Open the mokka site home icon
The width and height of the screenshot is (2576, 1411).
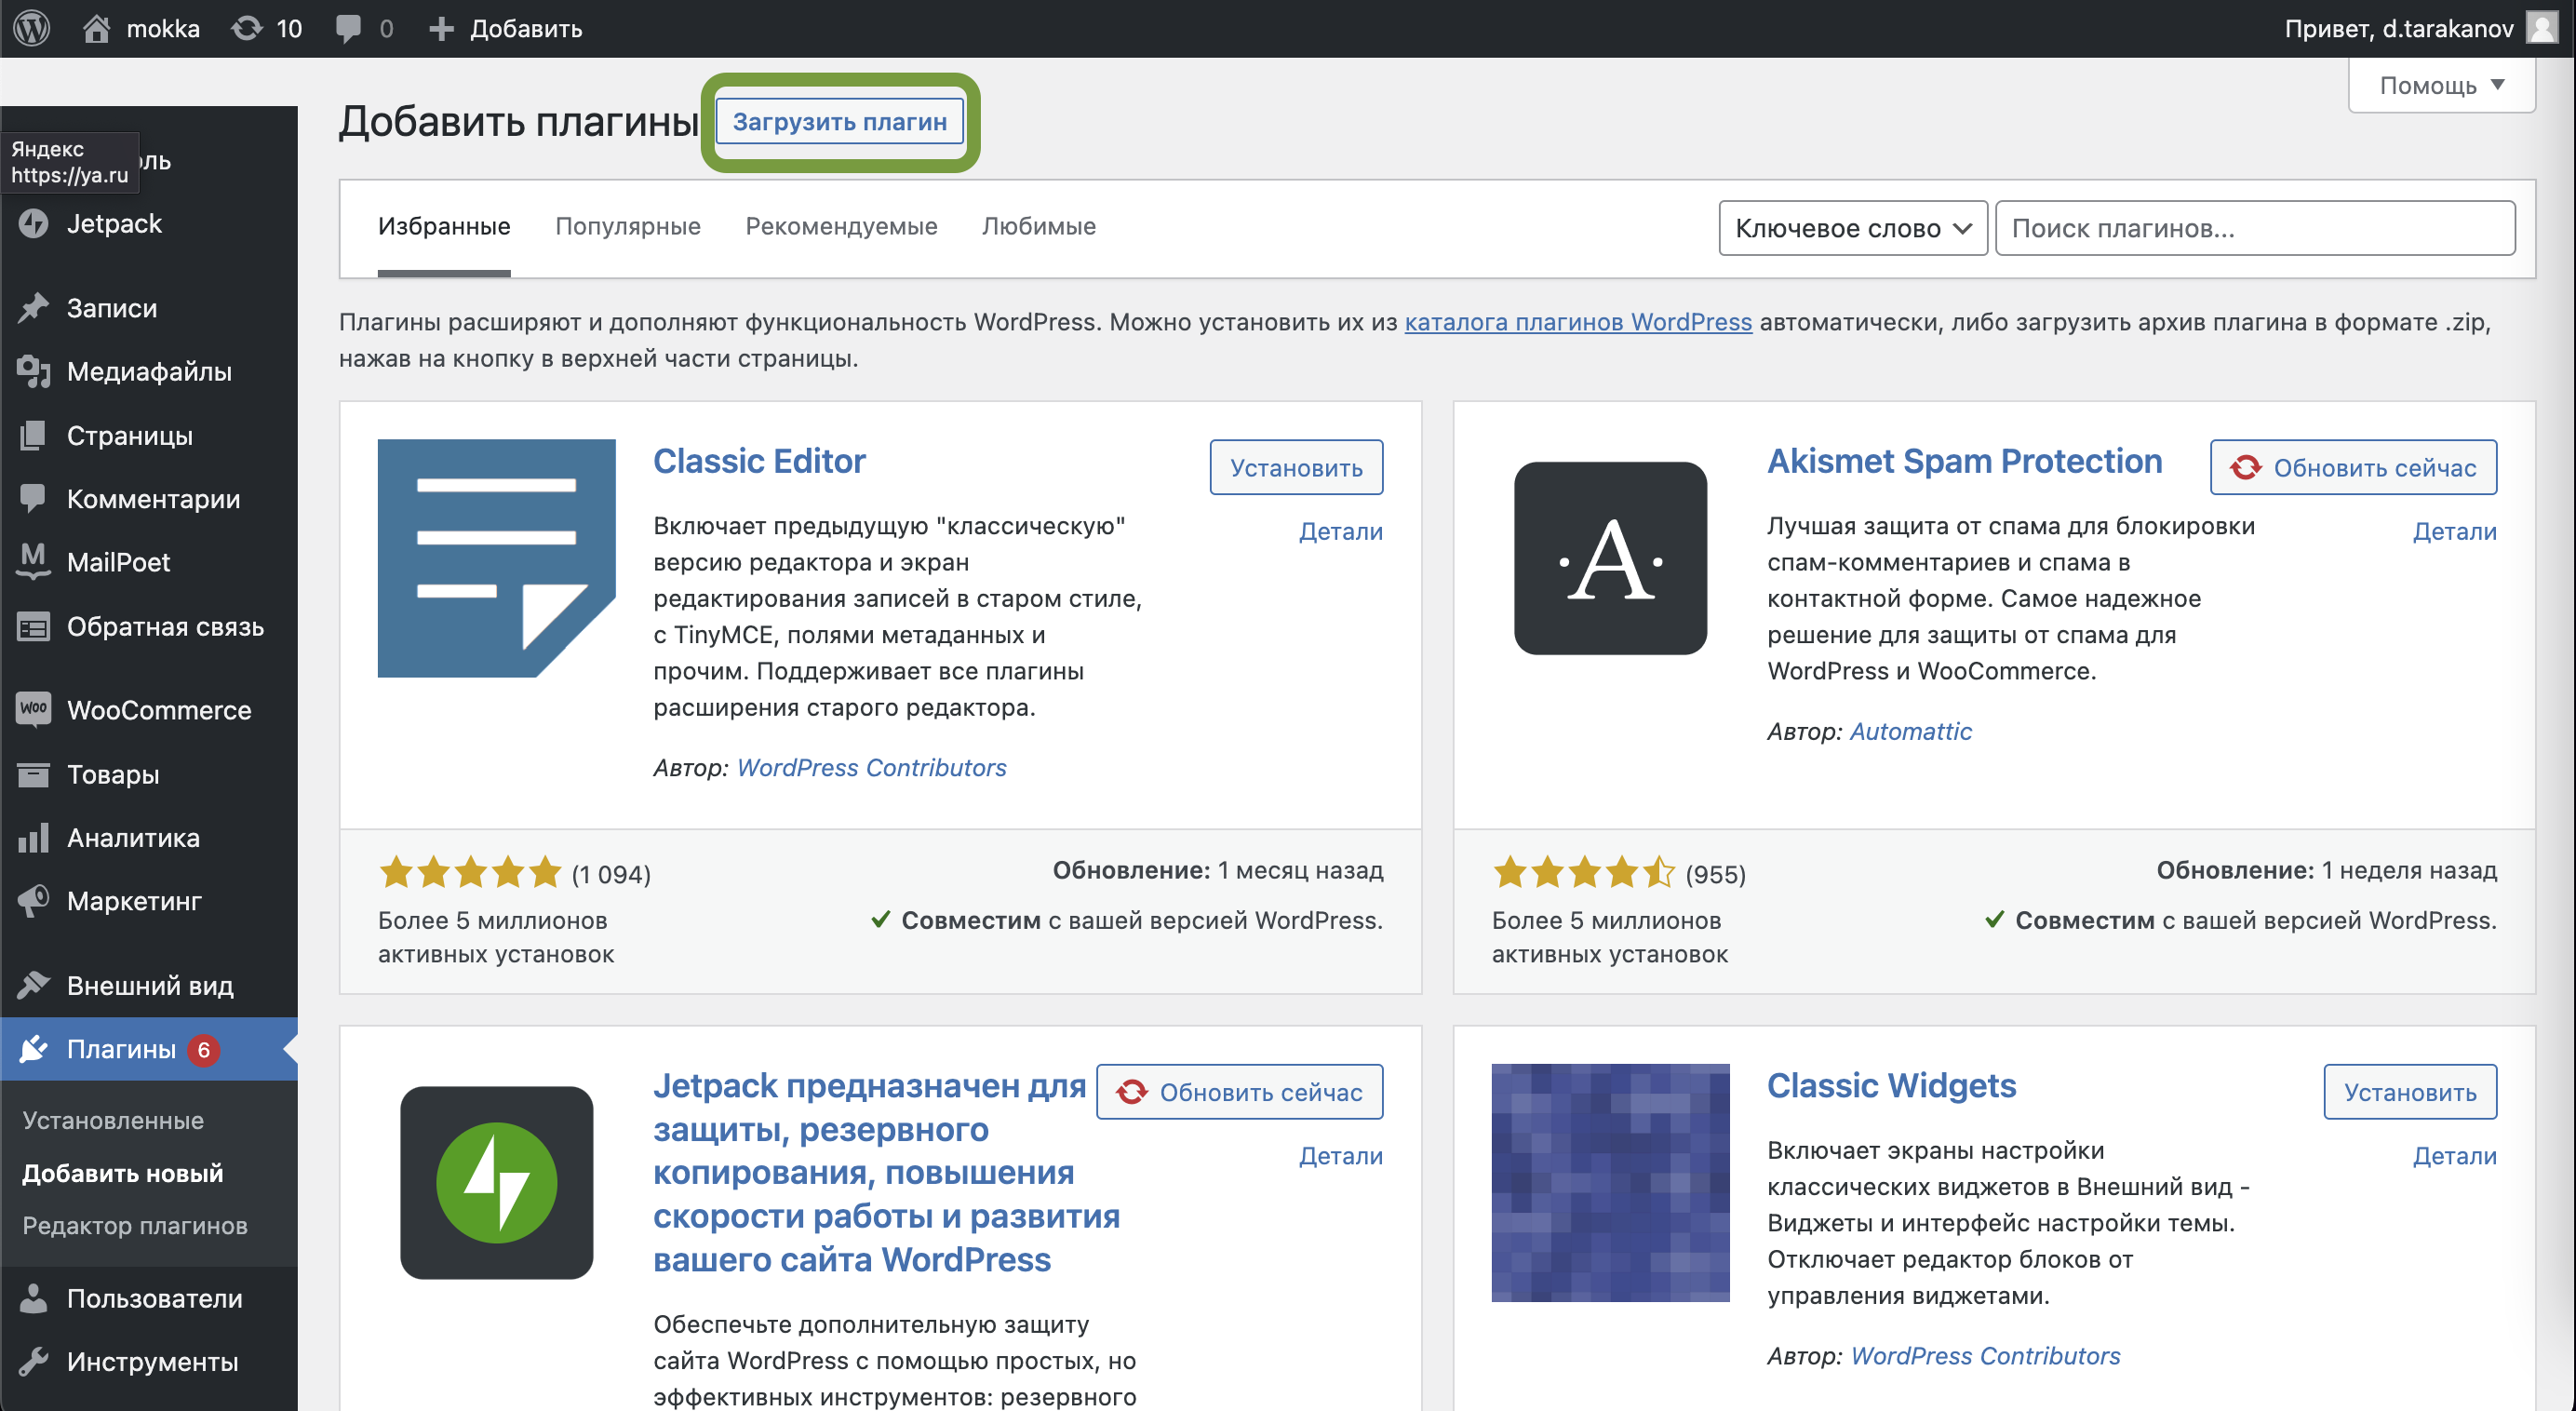(x=96, y=28)
